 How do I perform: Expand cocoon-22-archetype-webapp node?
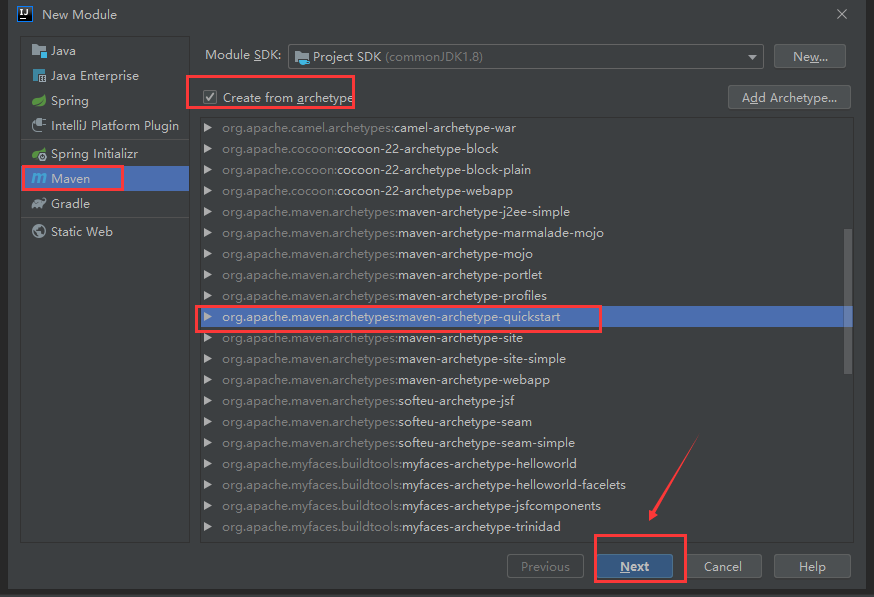pos(208,191)
